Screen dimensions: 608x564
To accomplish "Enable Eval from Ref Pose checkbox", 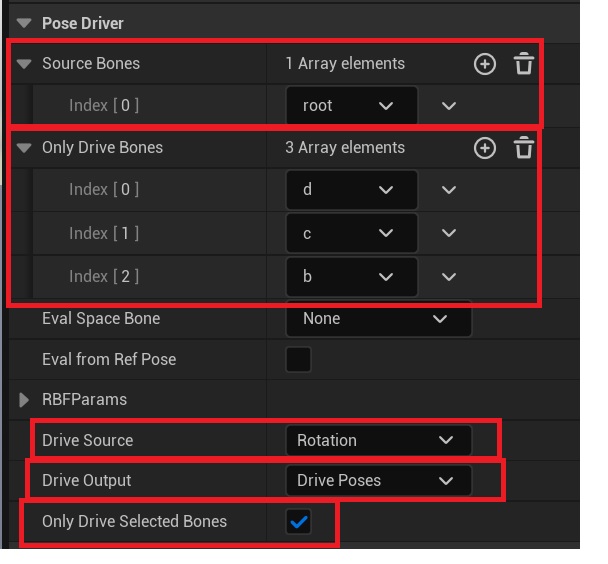I will [298, 359].
